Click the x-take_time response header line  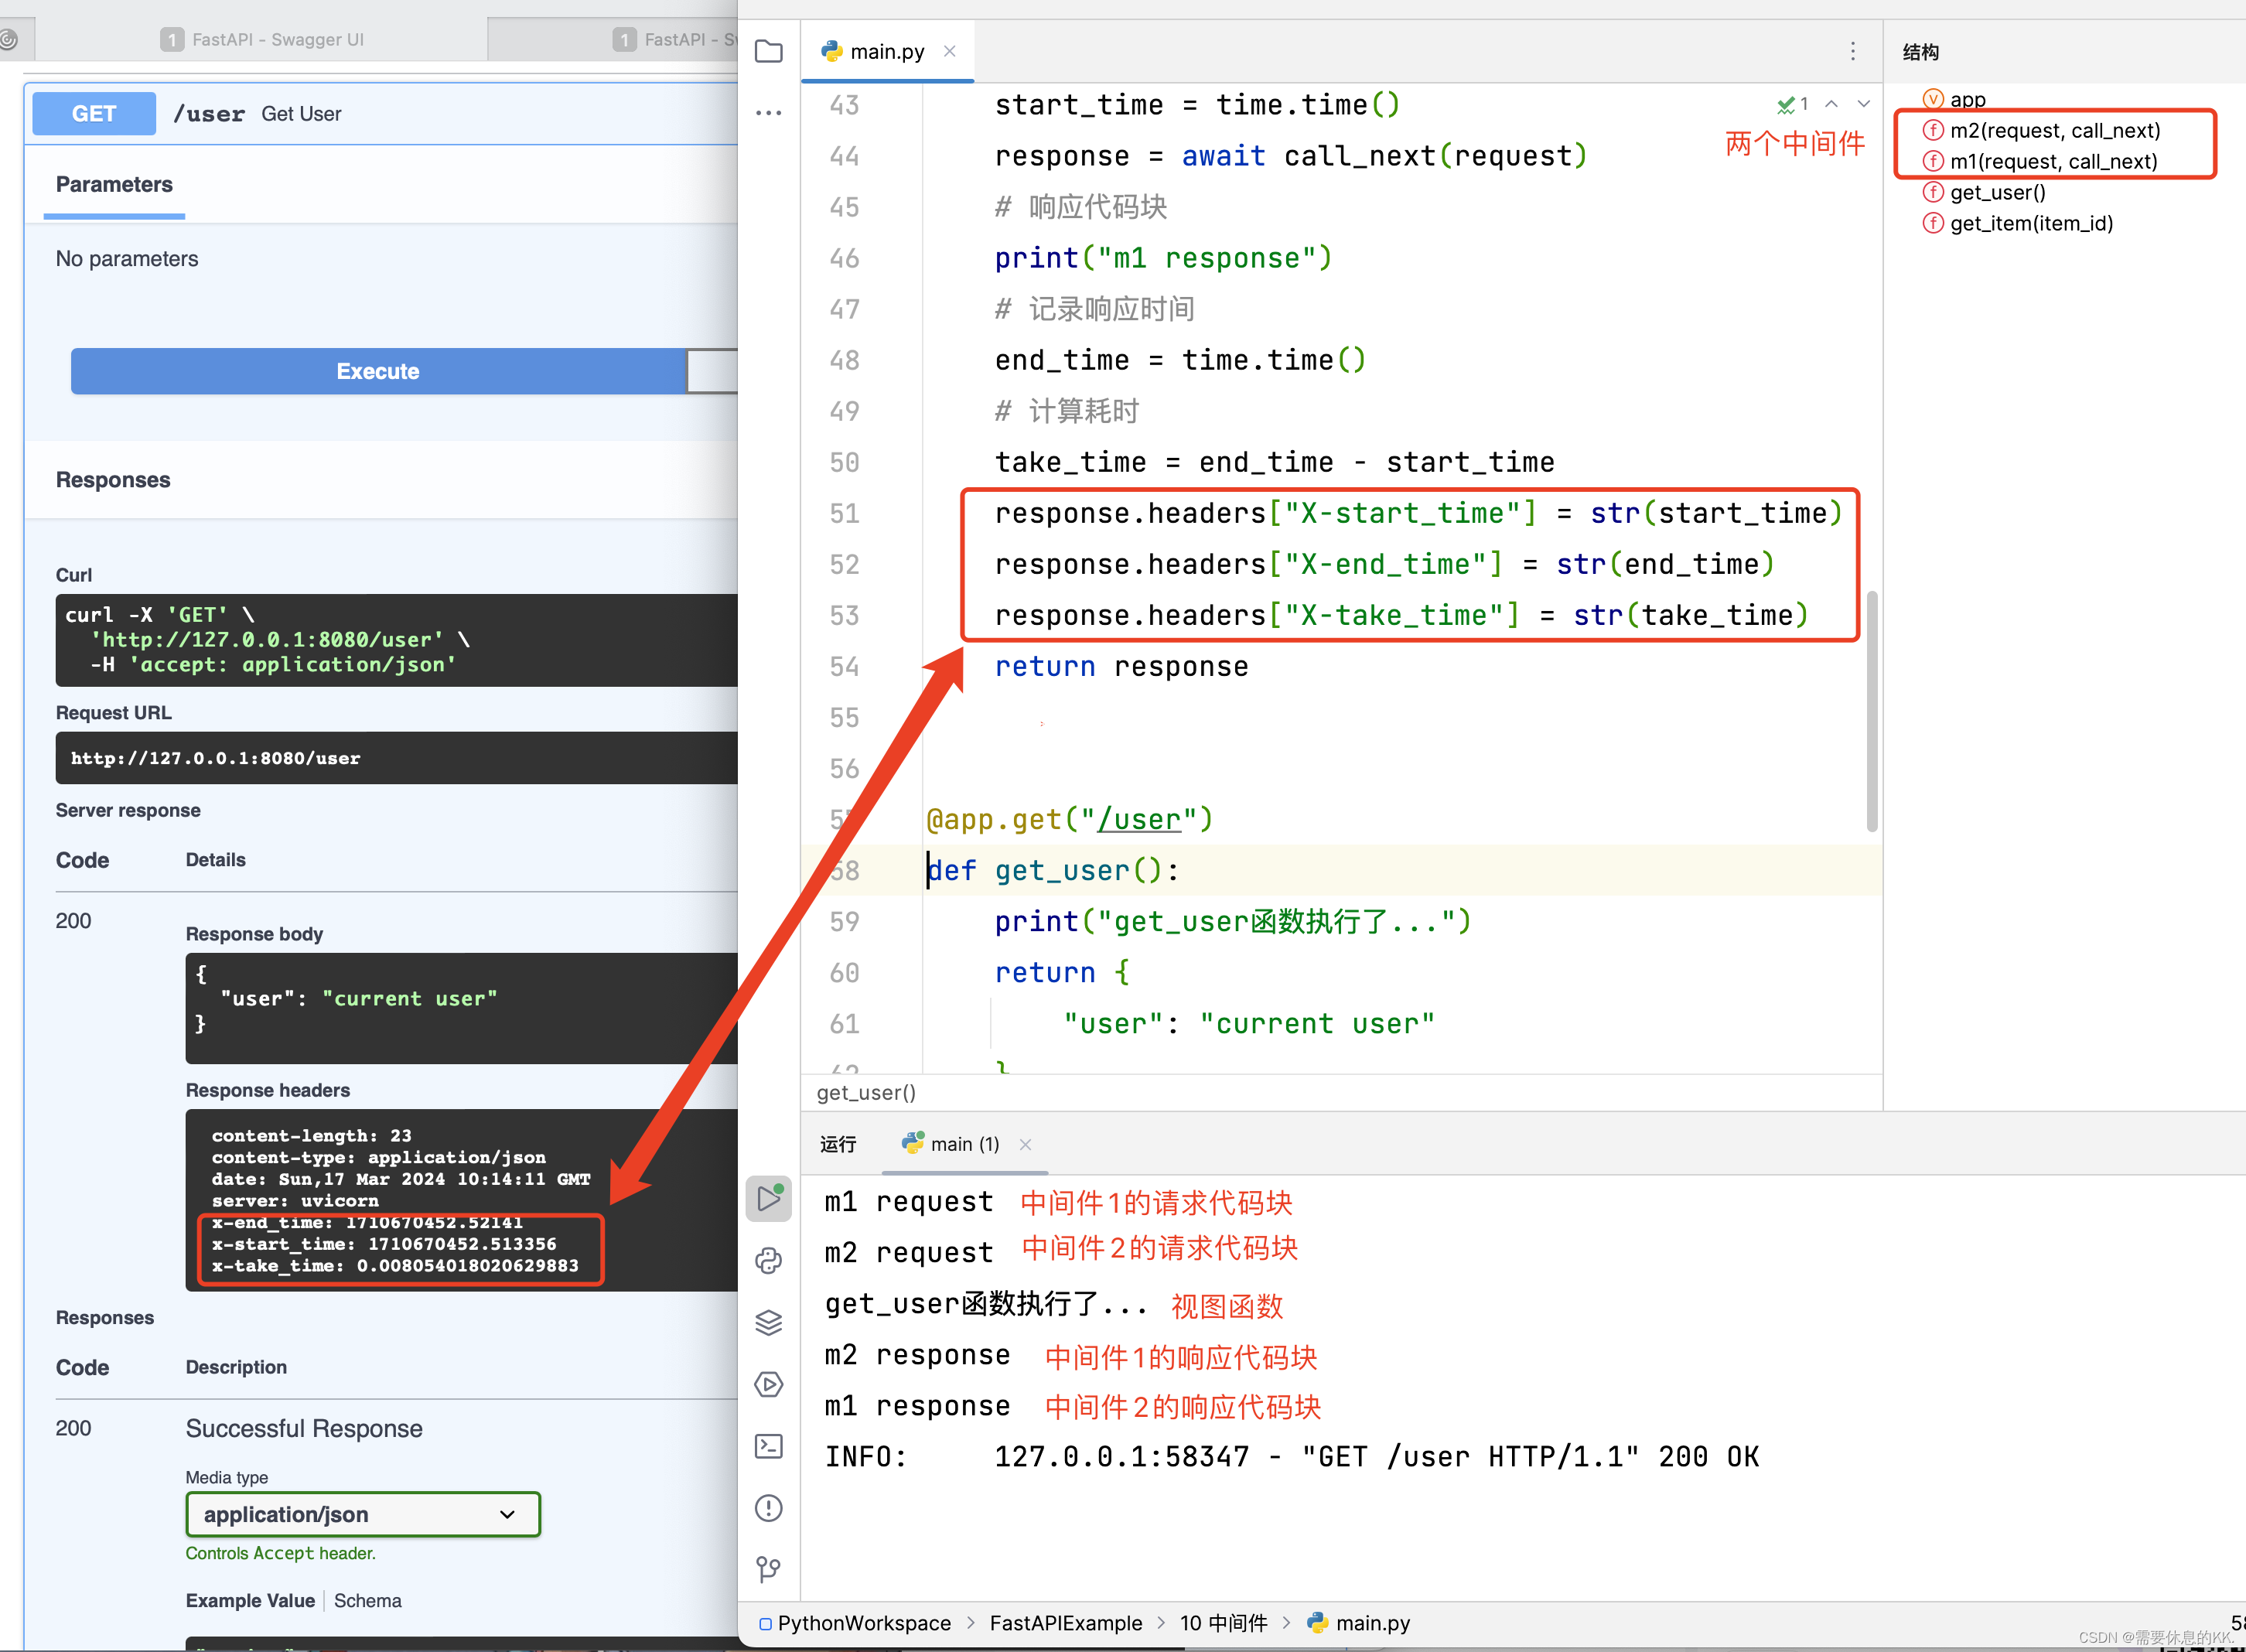[395, 1266]
